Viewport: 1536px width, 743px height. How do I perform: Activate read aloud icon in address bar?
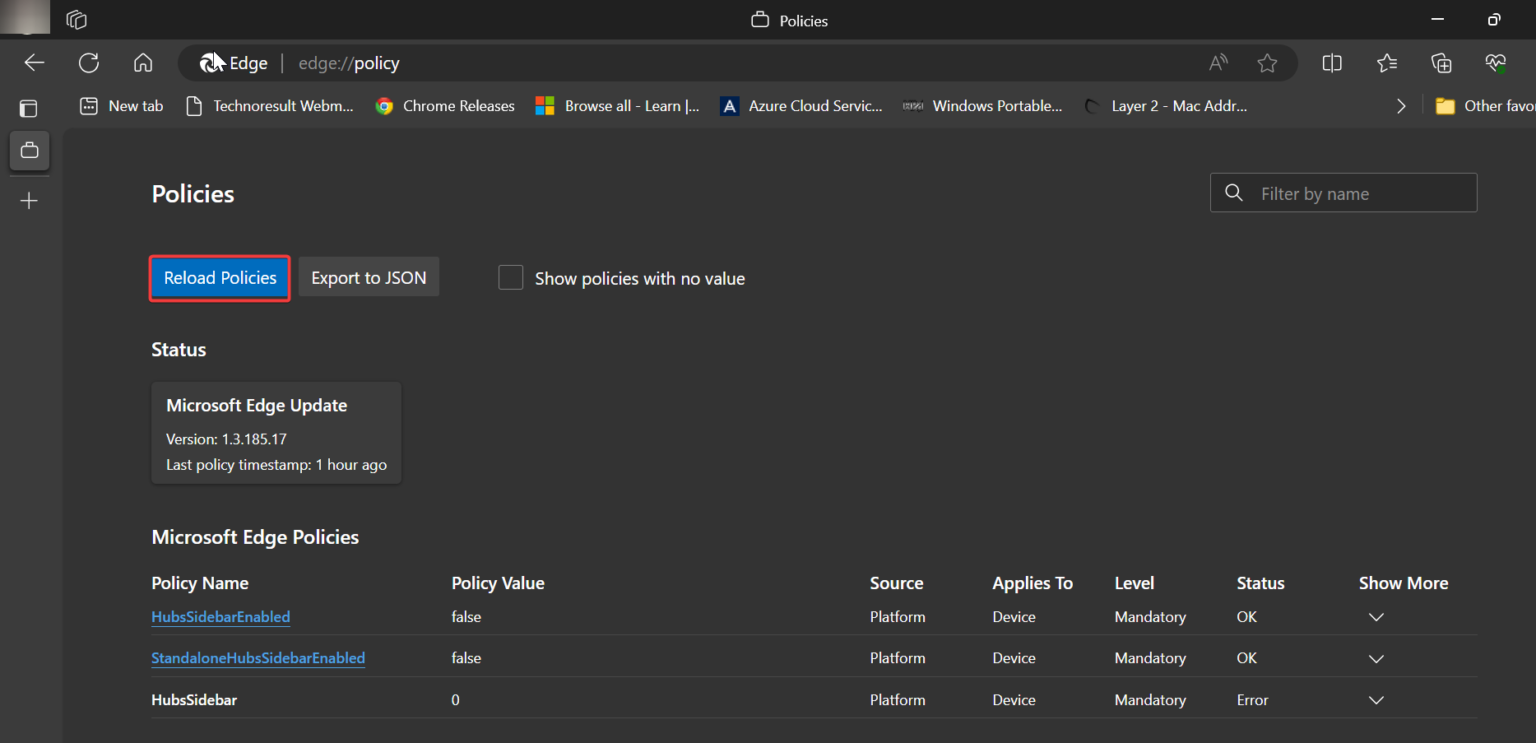pyautogui.click(x=1218, y=62)
